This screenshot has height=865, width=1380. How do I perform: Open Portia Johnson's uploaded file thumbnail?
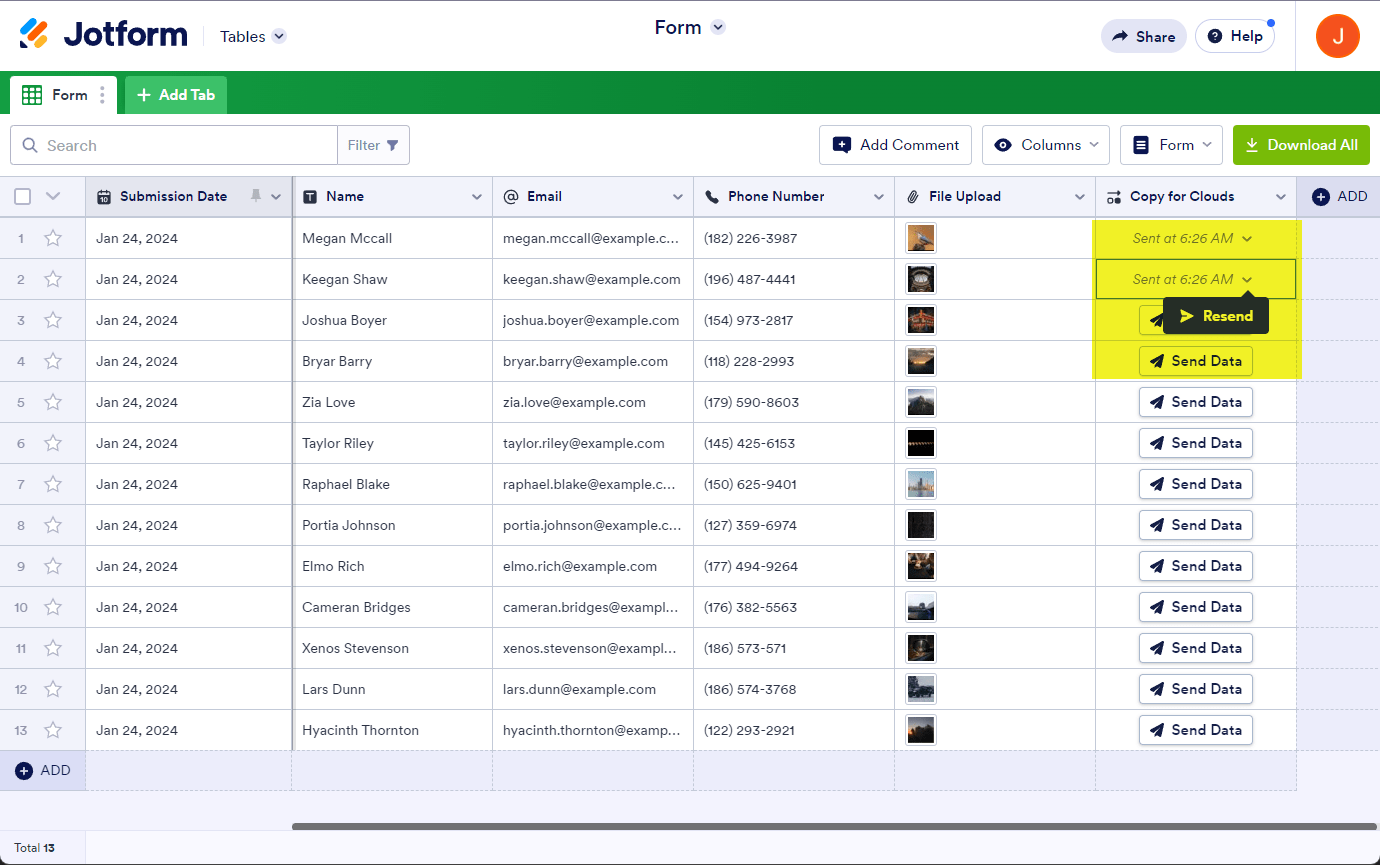coord(920,525)
